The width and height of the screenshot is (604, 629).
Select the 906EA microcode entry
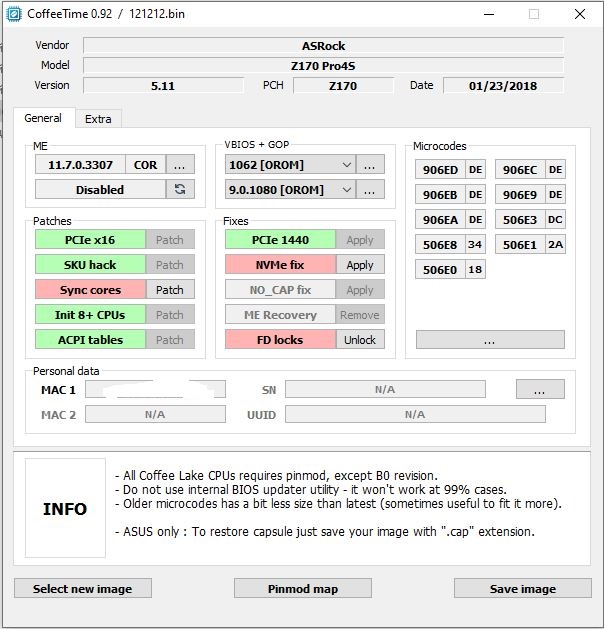click(440, 219)
